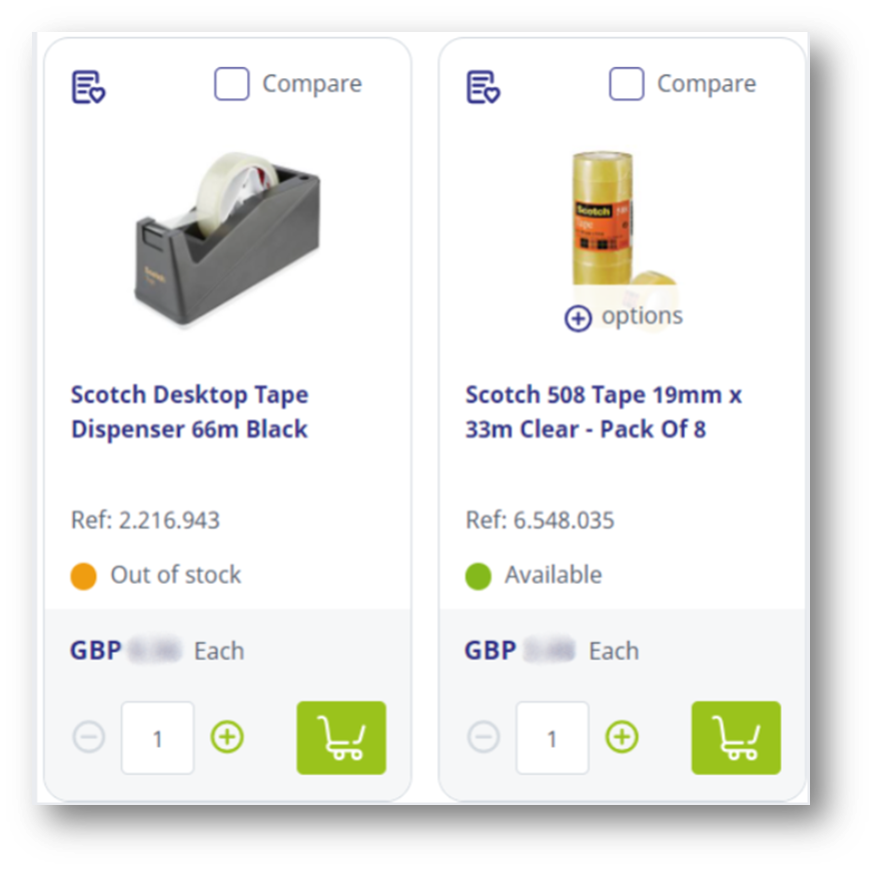
Task: Add Scotch Desktop Tape Dispenser to wishlist icon
Action: (x=89, y=87)
